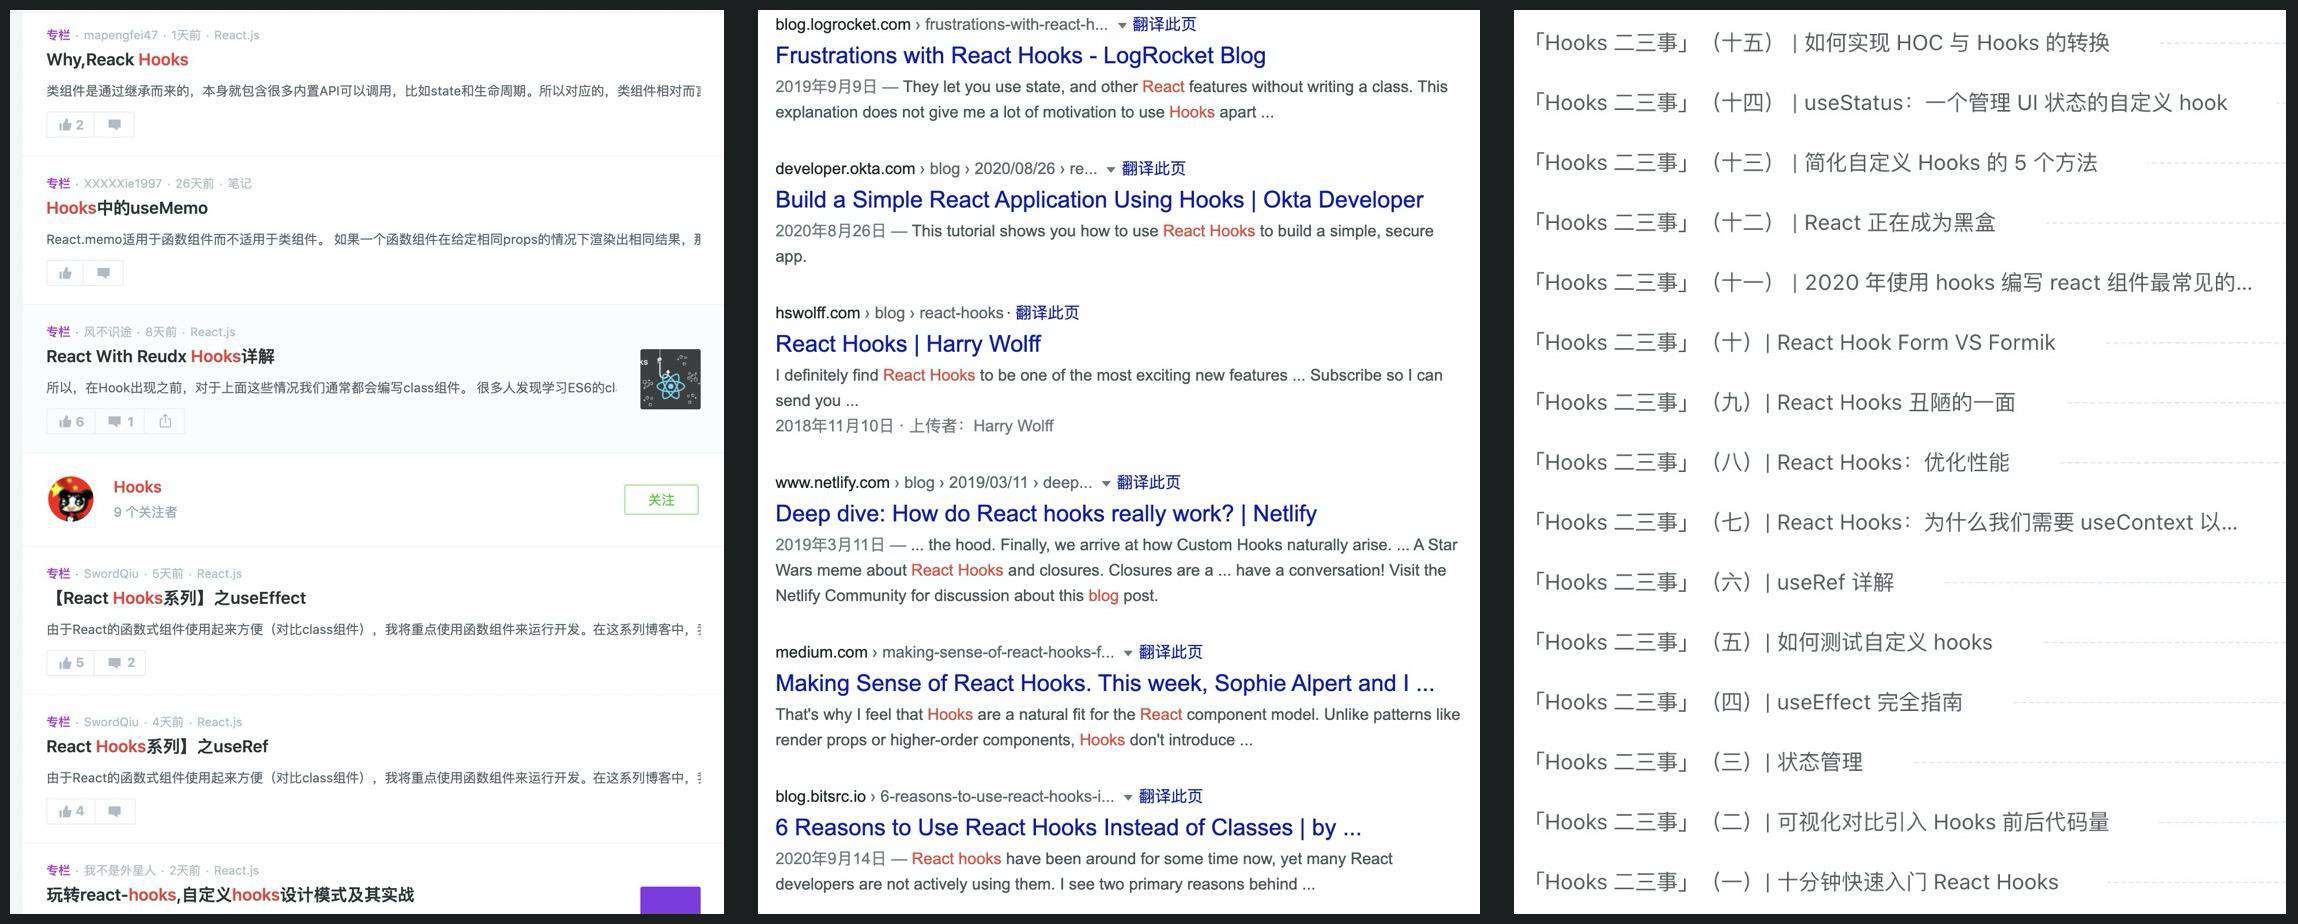Share 'React With Reudx Hooks详解' article
This screenshot has height=924, width=2298.
point(165,421)
